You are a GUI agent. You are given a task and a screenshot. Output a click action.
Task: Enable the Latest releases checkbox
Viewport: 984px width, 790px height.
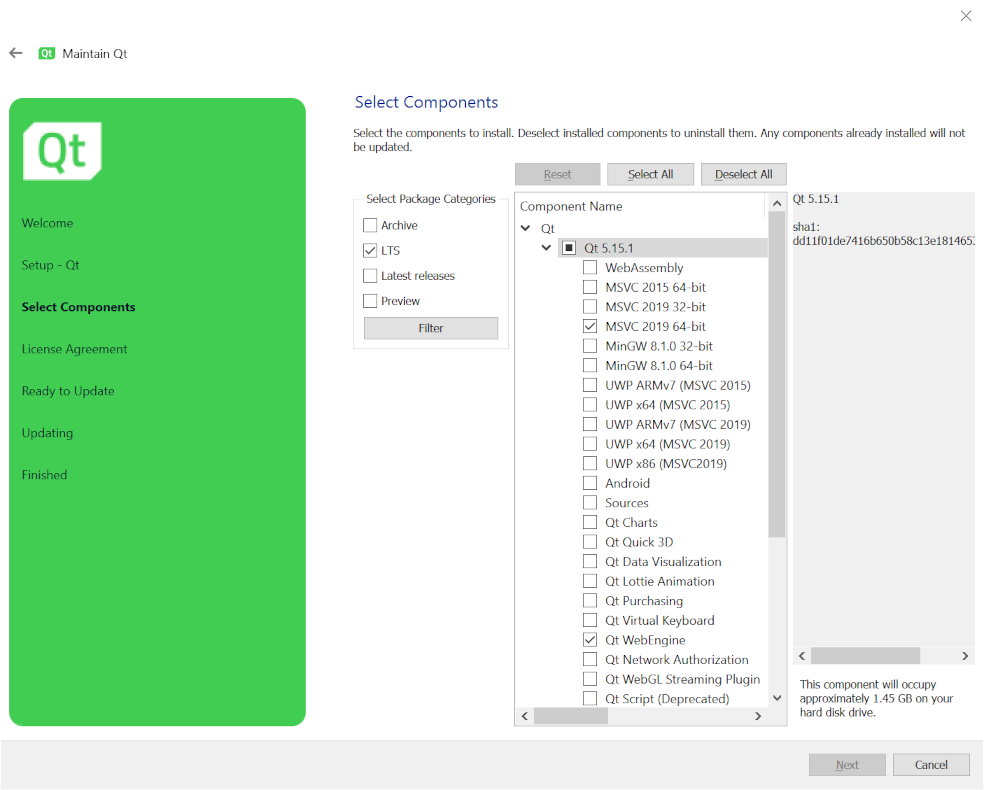(370, 275)
